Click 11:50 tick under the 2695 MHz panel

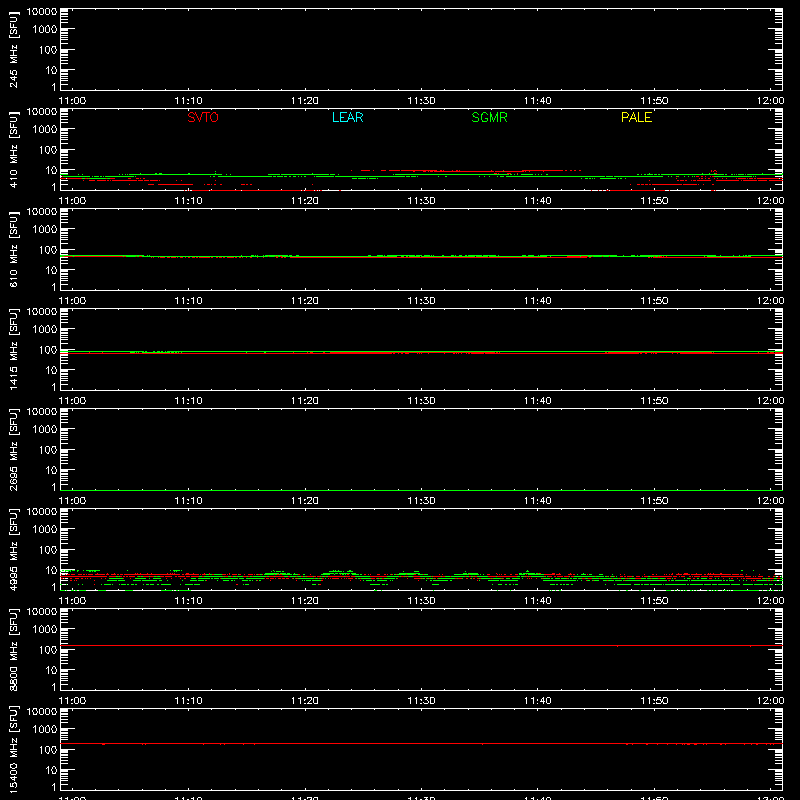(x=654, y=501)
